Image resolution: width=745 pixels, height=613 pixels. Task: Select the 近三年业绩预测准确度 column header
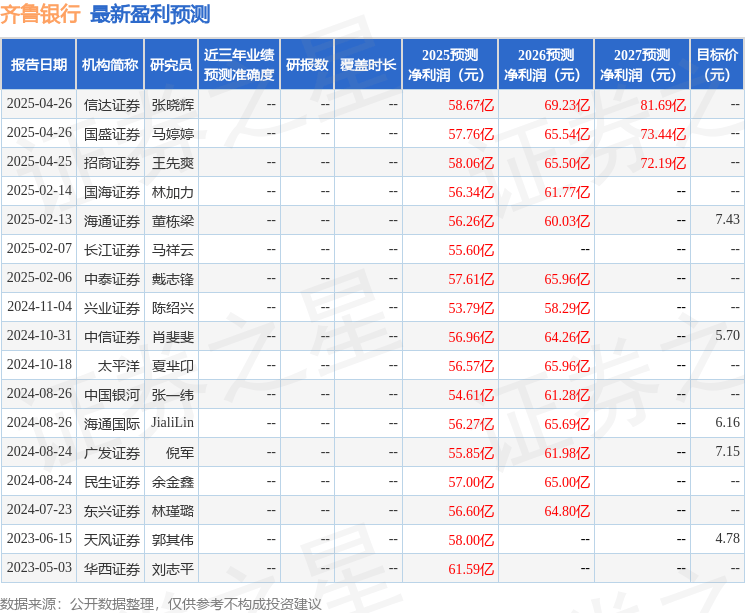coord(239,64)
